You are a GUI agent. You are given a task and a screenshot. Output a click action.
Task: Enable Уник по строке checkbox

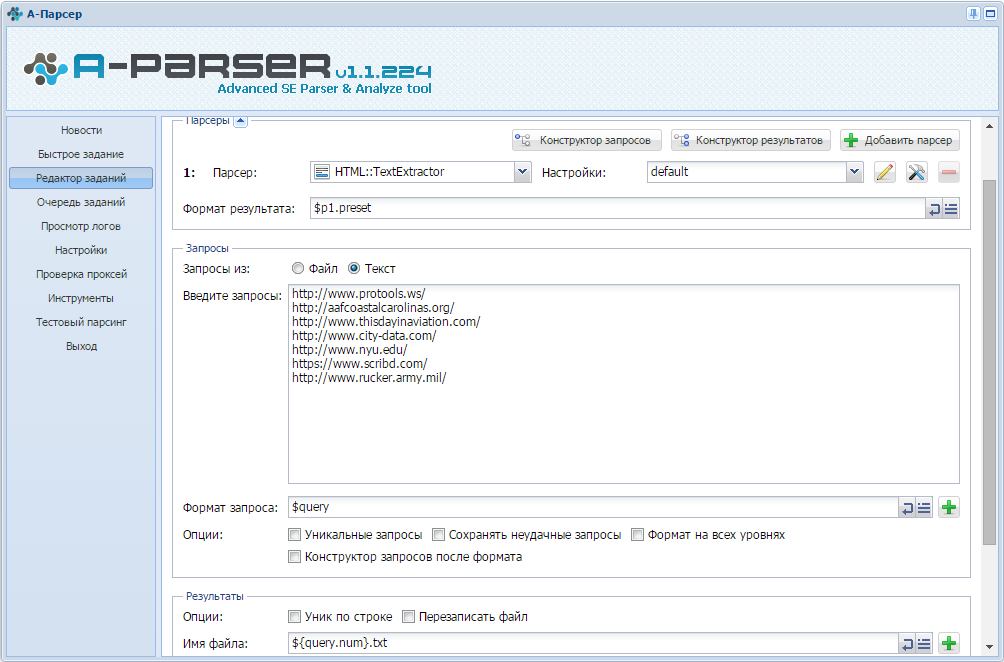295,617
